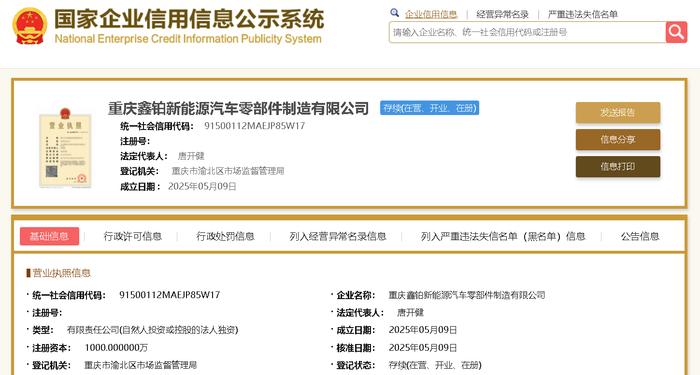Open the 列入经营异常名录信息 tab
The width and height of the screenshot is (700, 375).
(x=338, y=236)
